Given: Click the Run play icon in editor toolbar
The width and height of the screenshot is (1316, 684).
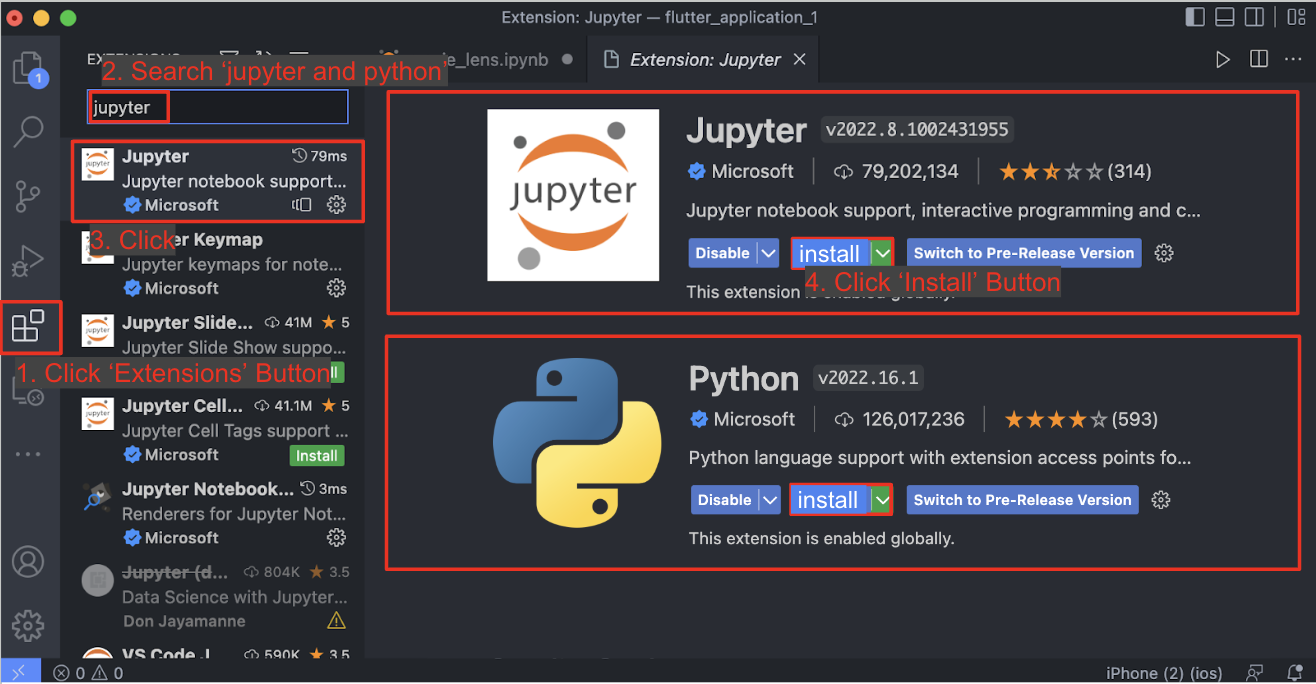Looking at the screenshot, I should [1223, 59].
